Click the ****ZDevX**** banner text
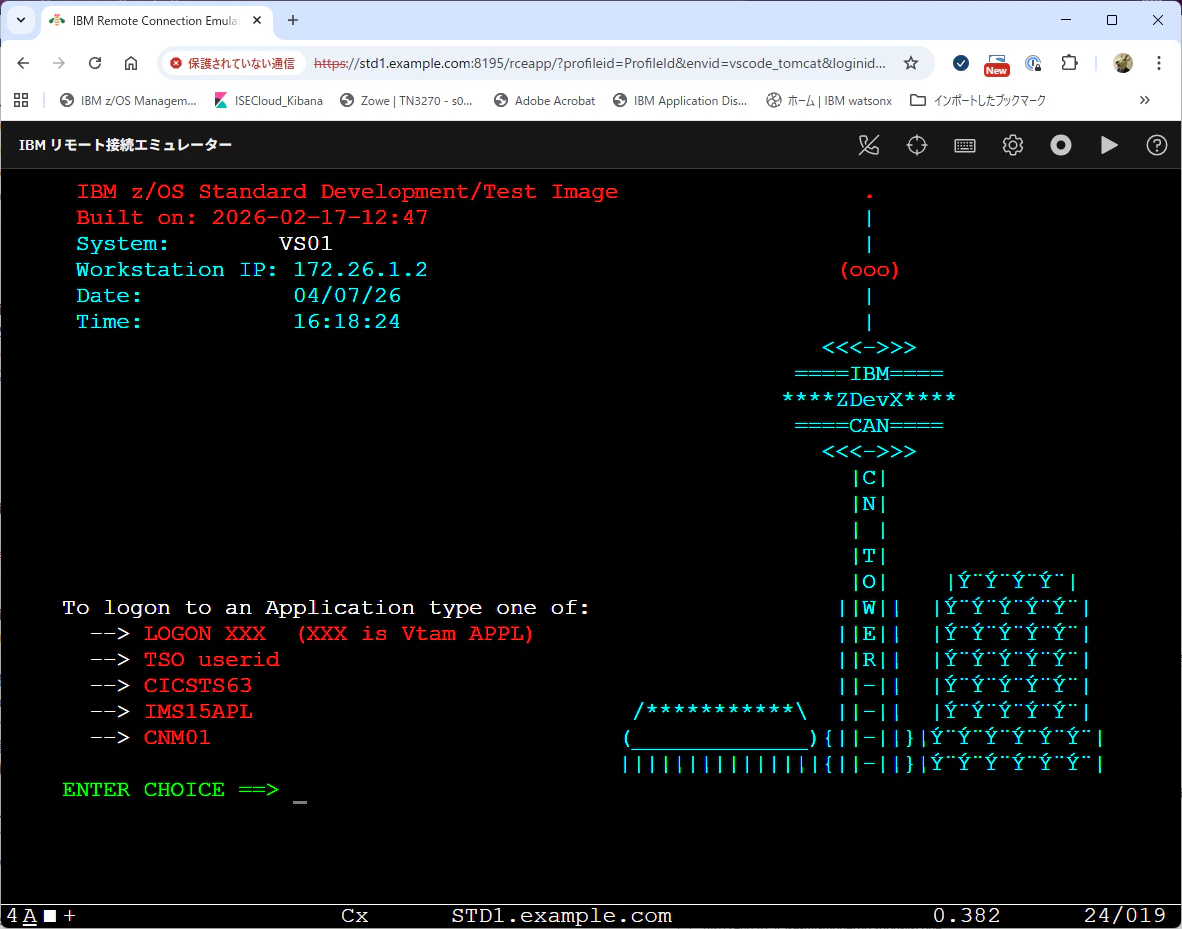 [869, 400]
